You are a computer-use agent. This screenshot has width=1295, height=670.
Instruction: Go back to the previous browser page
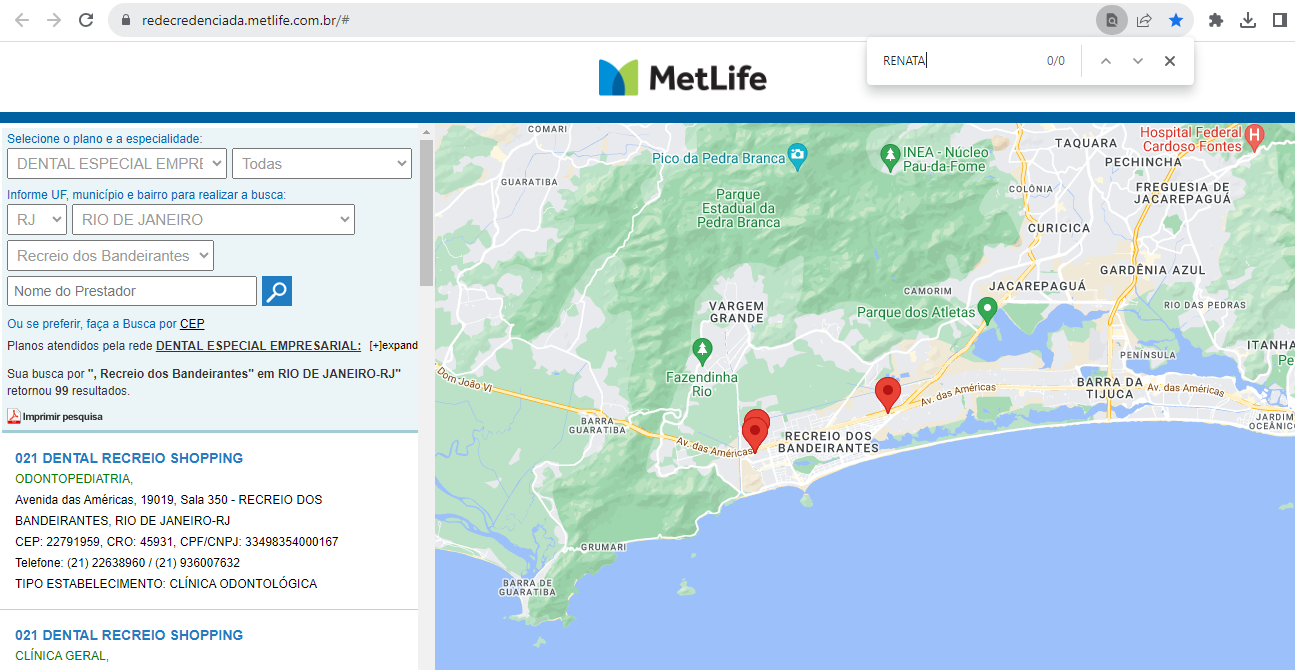pos(22,20)
